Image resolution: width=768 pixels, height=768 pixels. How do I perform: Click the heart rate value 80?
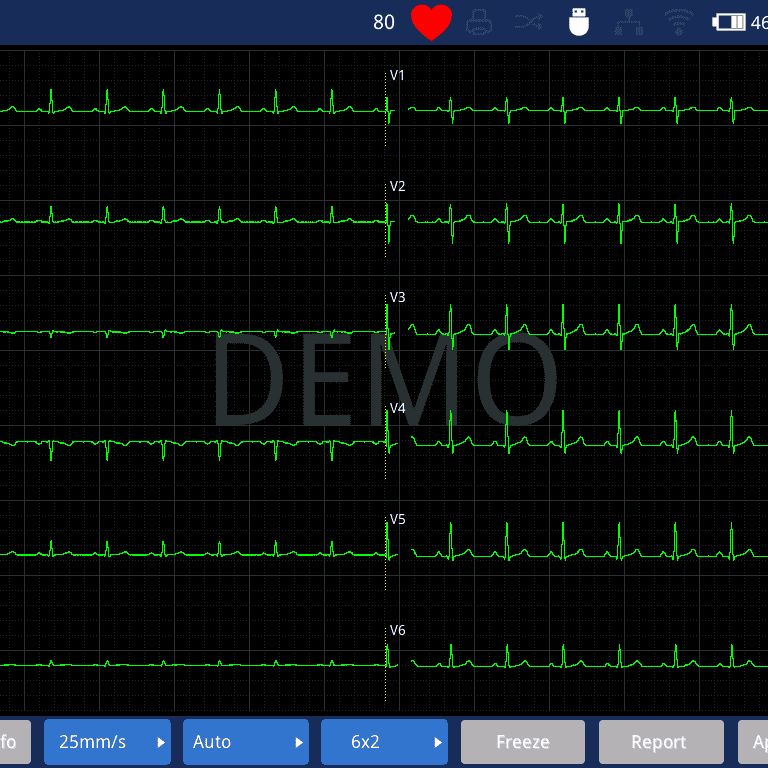[384, 22]
